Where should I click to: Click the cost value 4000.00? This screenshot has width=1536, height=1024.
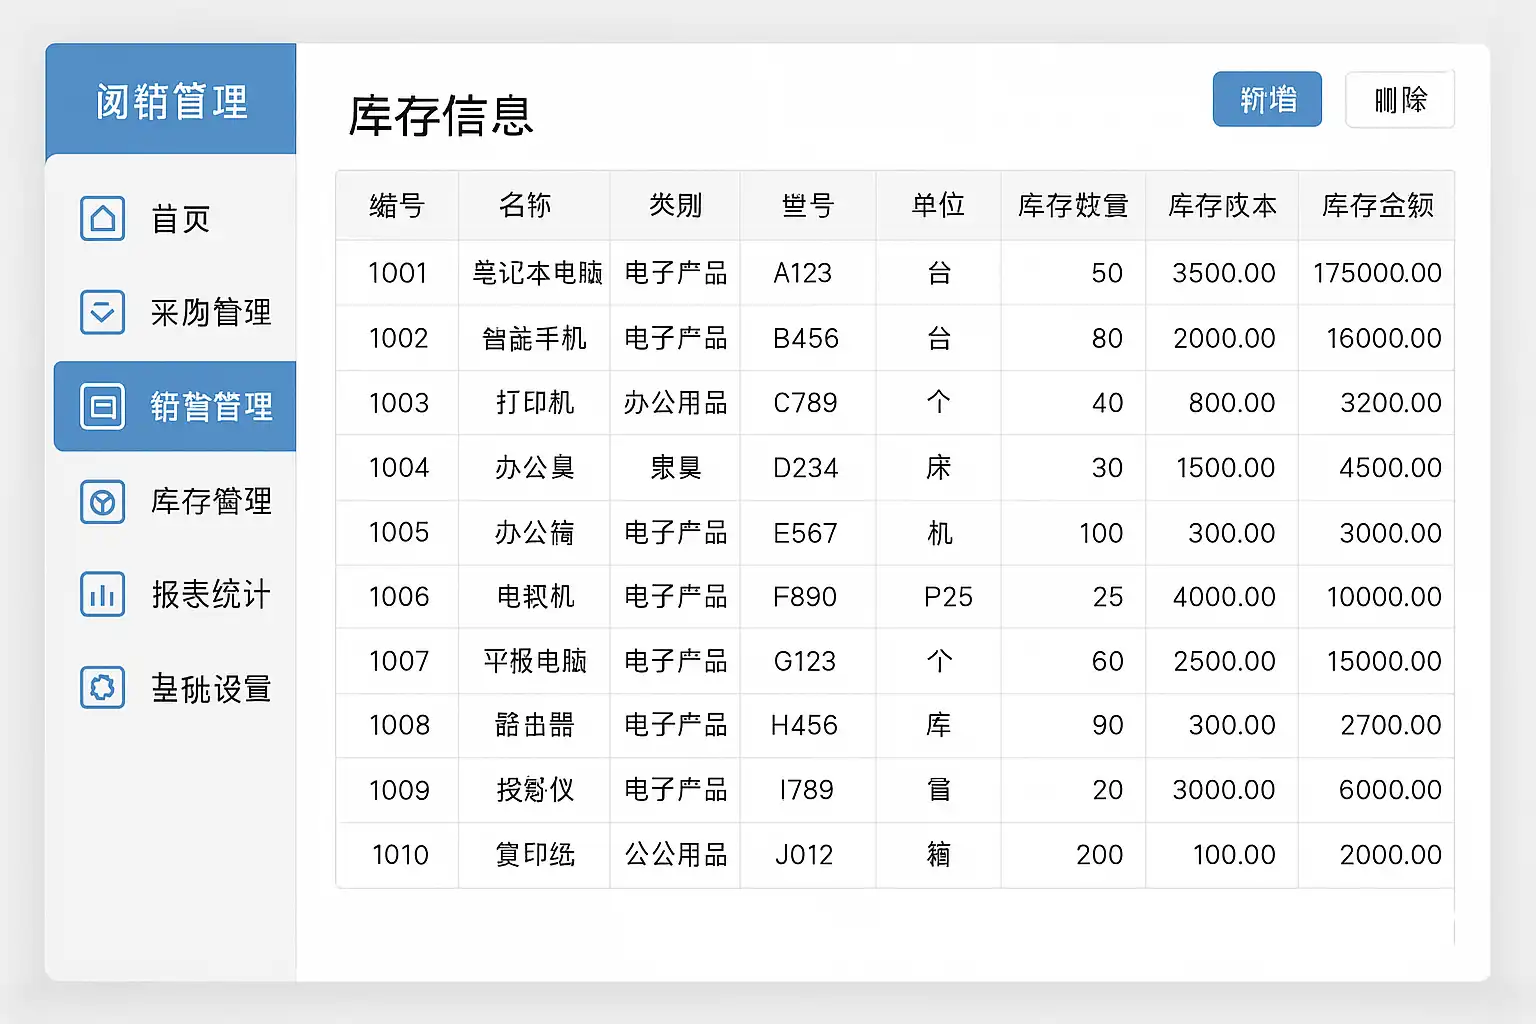pyautogui.click(x=1224, y=597)
